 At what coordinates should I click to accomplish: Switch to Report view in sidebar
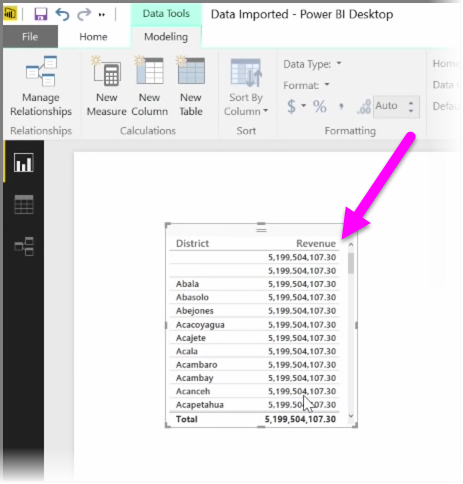tap(24, 163)
